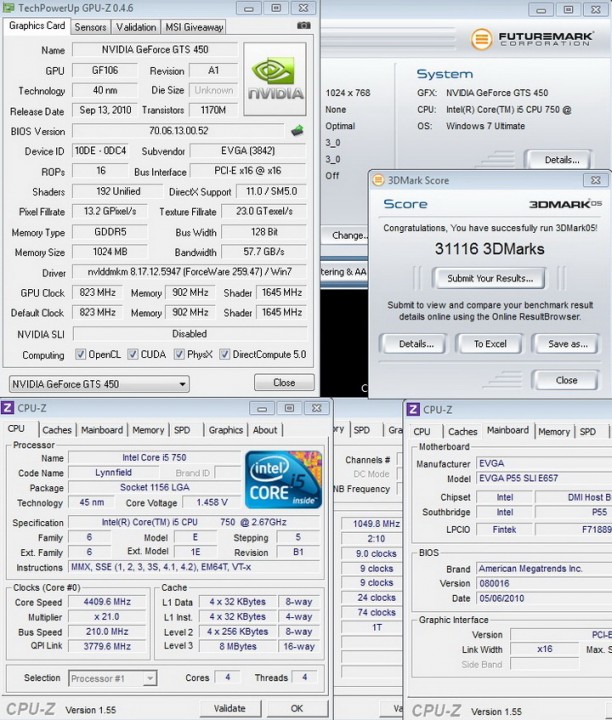
Task: Click OK button in left CPU-Z
Action: (x=297, y=709)
